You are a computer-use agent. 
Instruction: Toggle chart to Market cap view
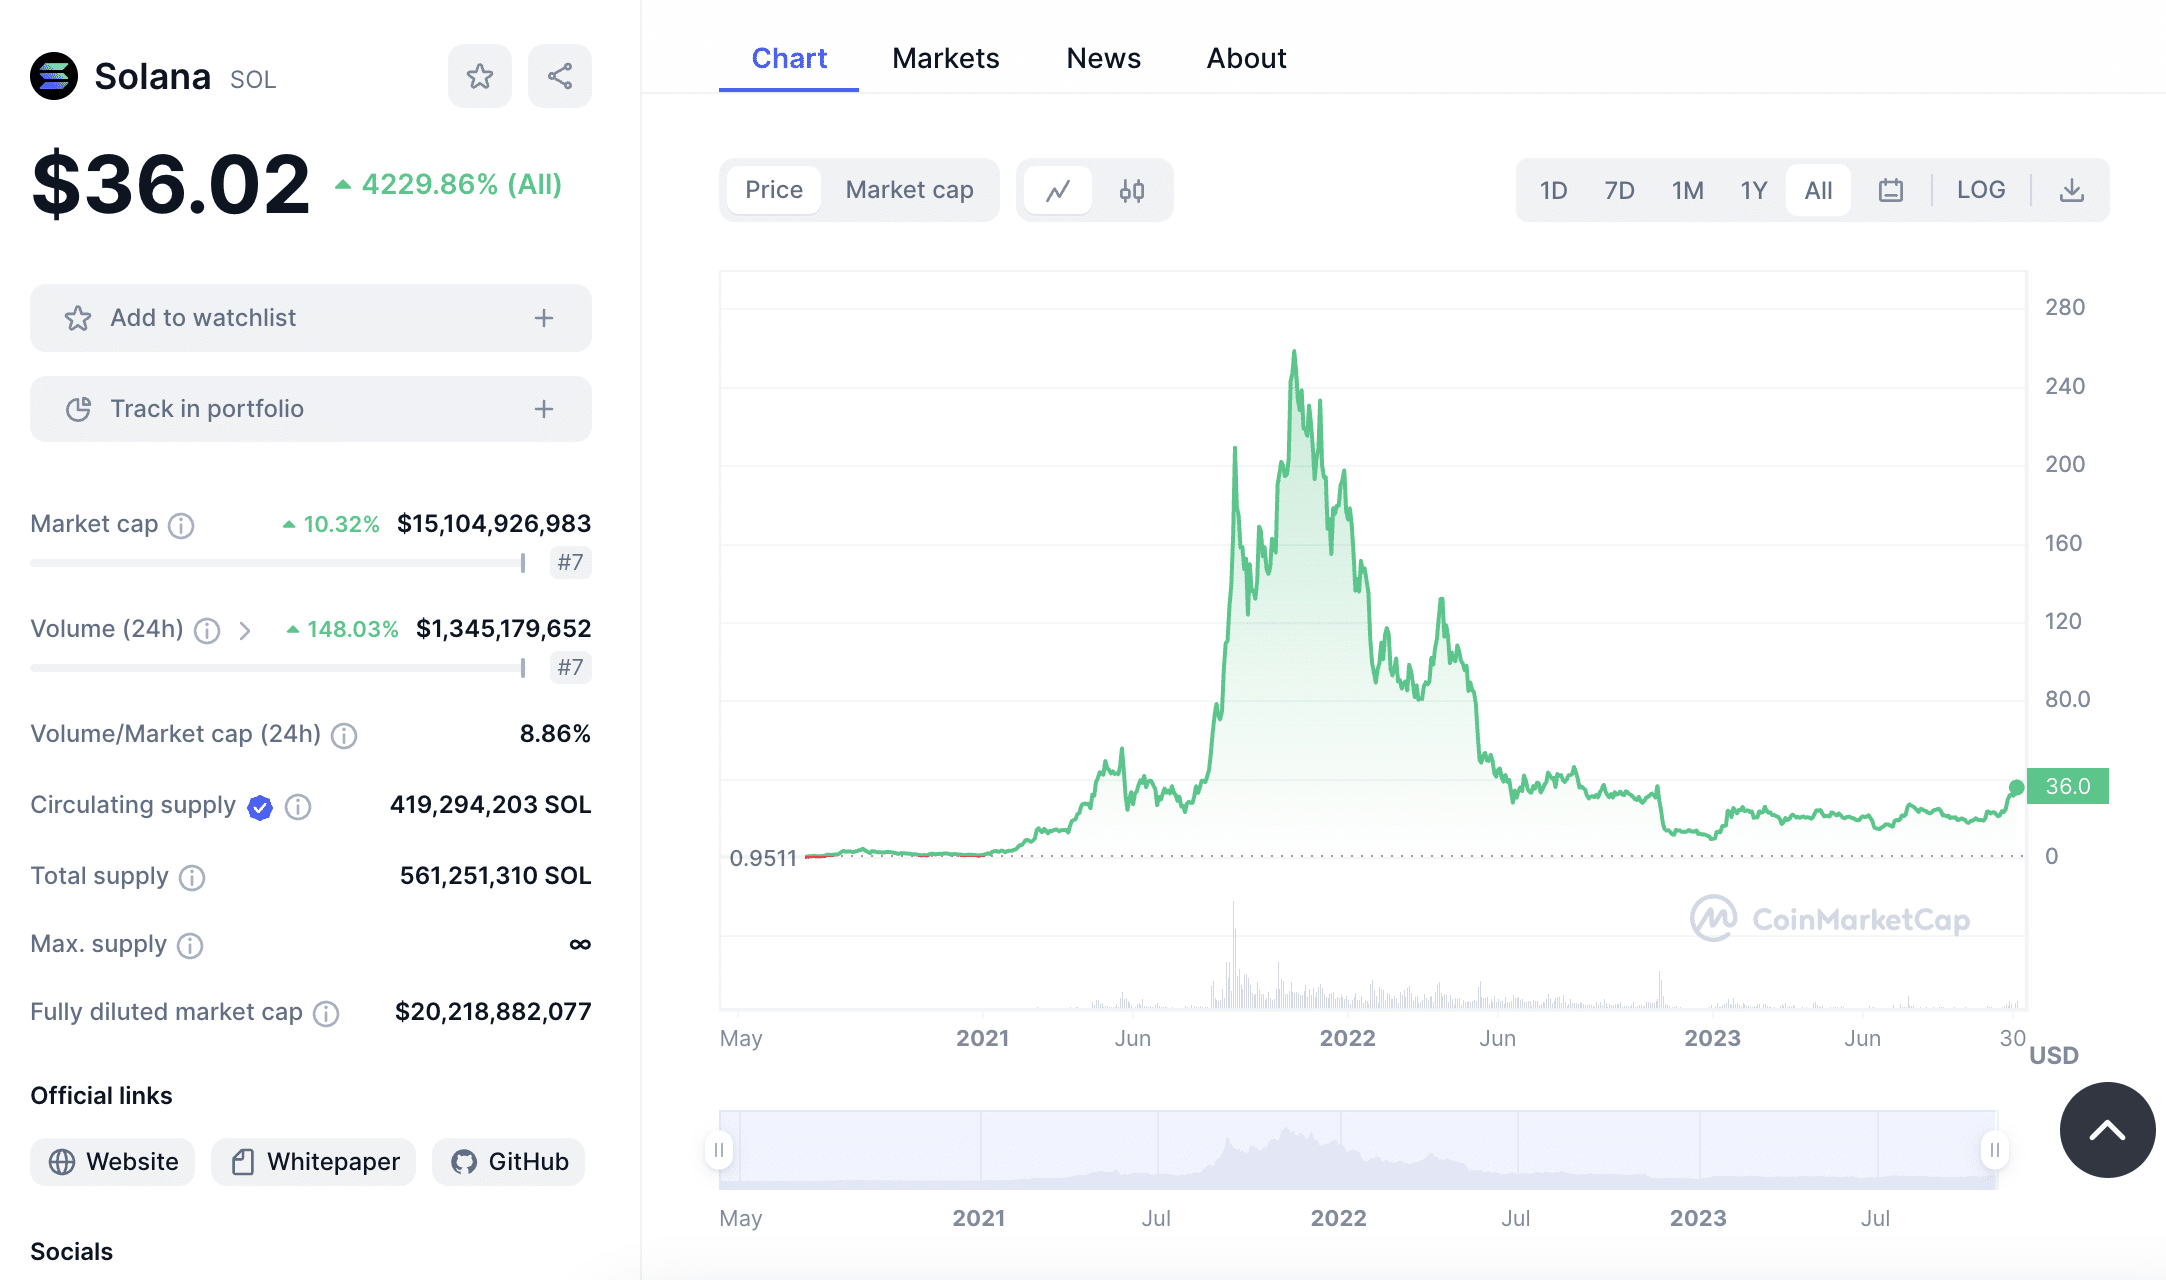tap(910, 190)
